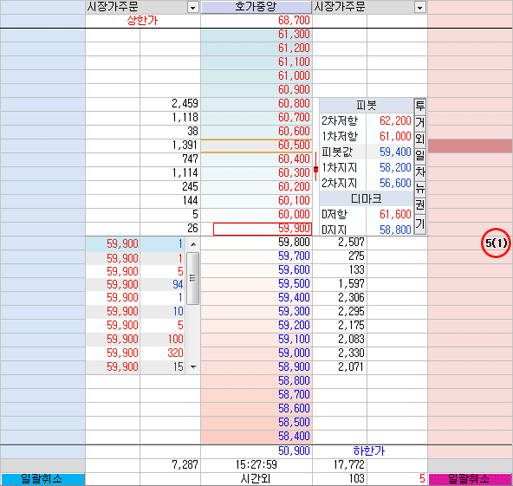Click bid quantity 1,597
Viewport: 513px width, 486px height.
pyautogui.click(x=340, y=284)
